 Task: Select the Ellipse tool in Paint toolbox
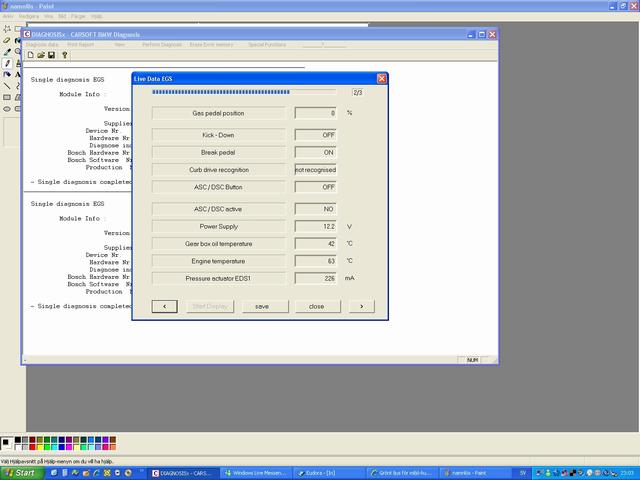click(x=7, y=108)
